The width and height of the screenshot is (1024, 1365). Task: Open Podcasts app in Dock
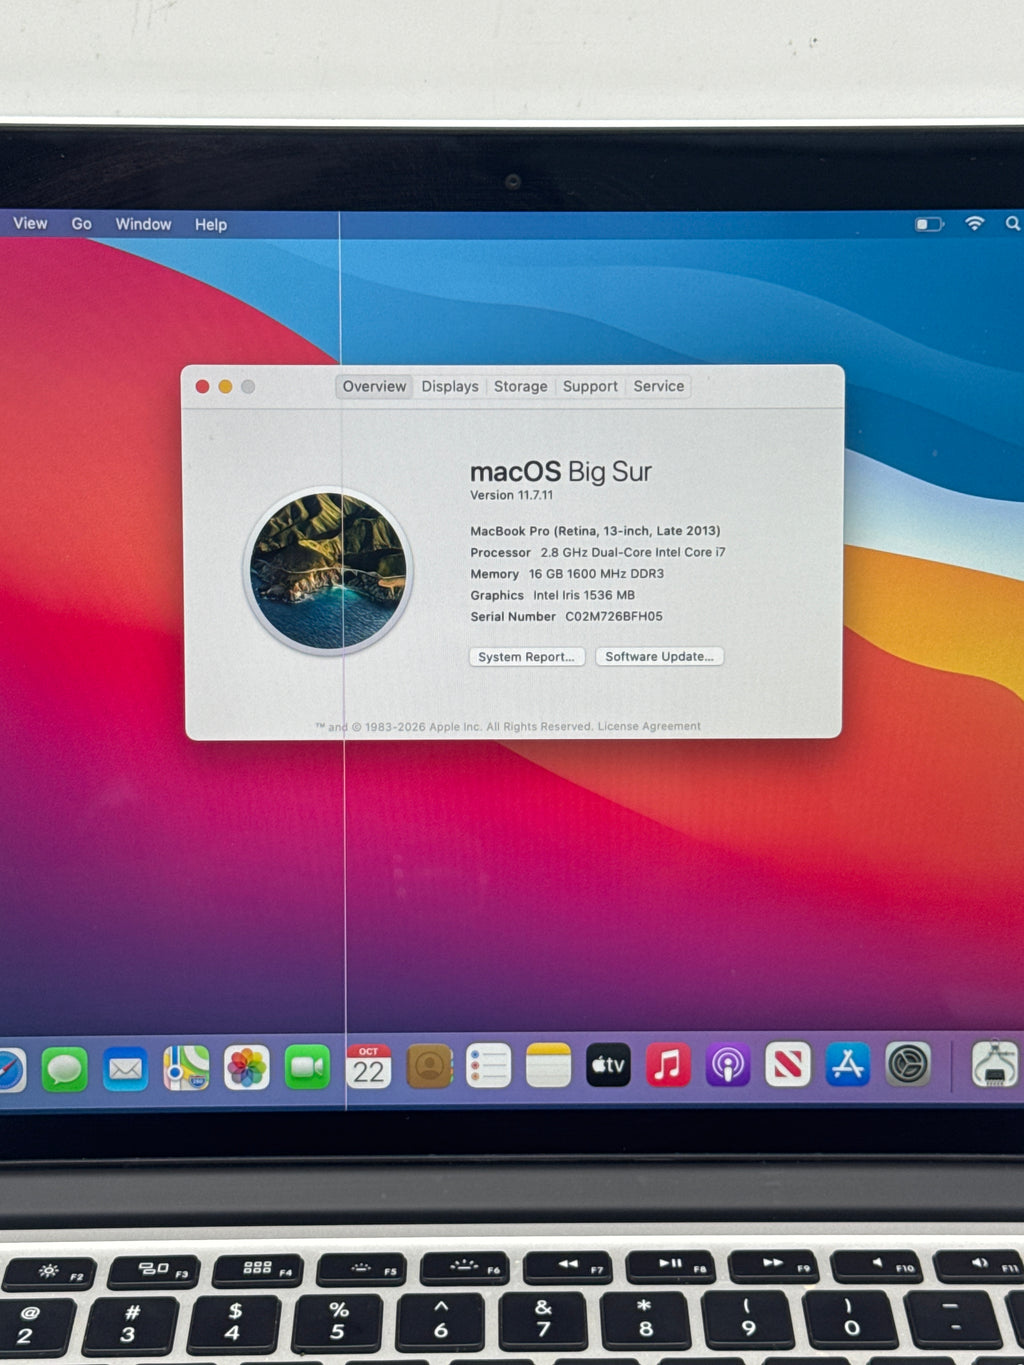point(728,1065)
